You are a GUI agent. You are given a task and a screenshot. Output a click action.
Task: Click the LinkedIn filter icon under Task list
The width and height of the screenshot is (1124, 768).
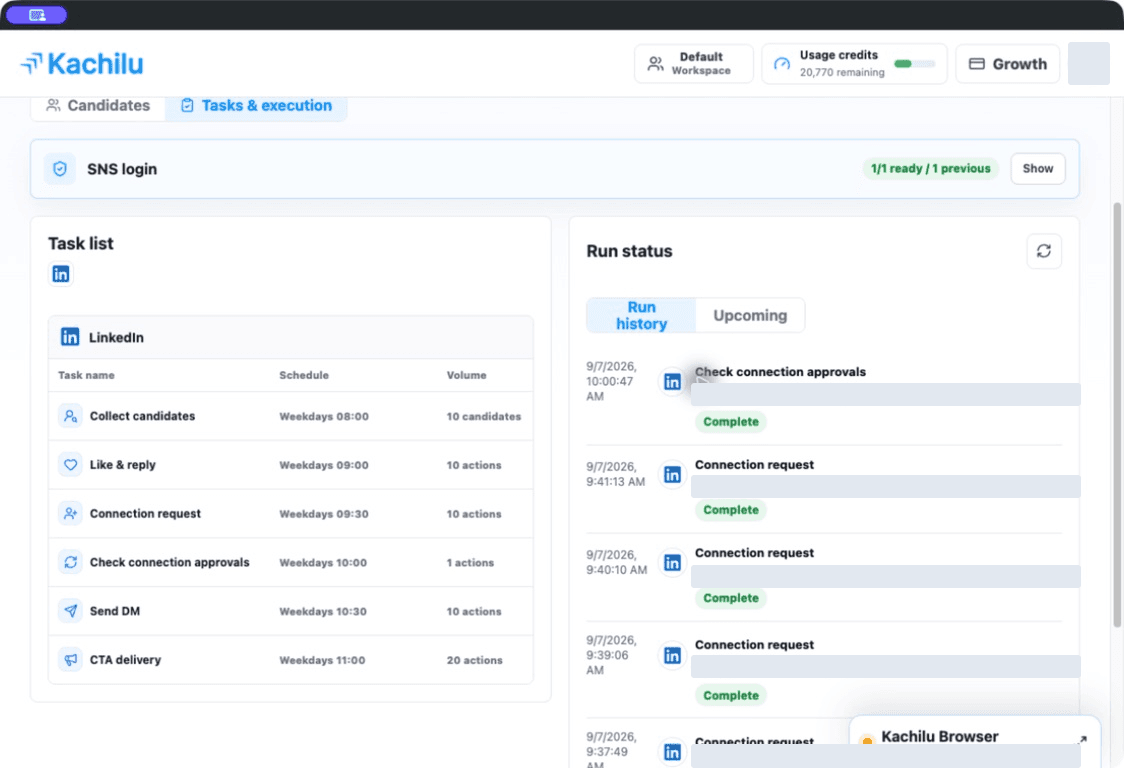click(61, 274)
